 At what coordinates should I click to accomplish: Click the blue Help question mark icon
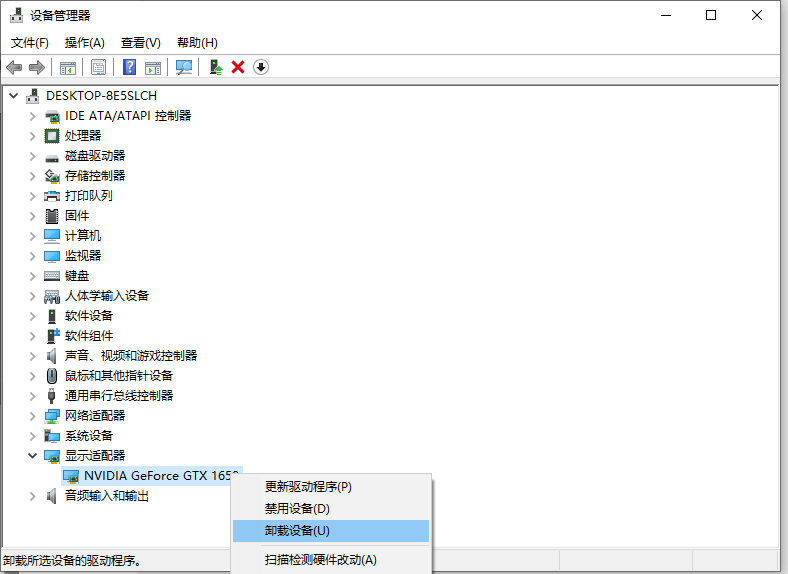[x=130, y=67]
